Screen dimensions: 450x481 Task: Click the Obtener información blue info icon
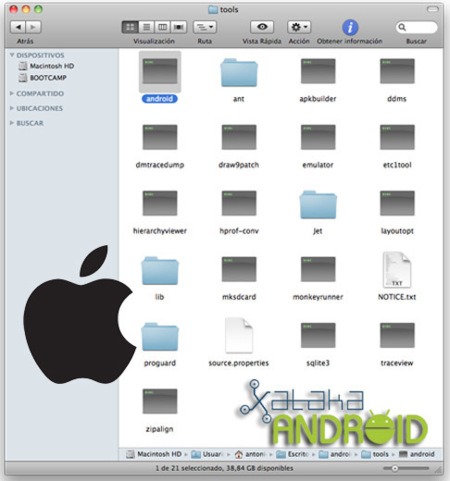tap(350, 27)
